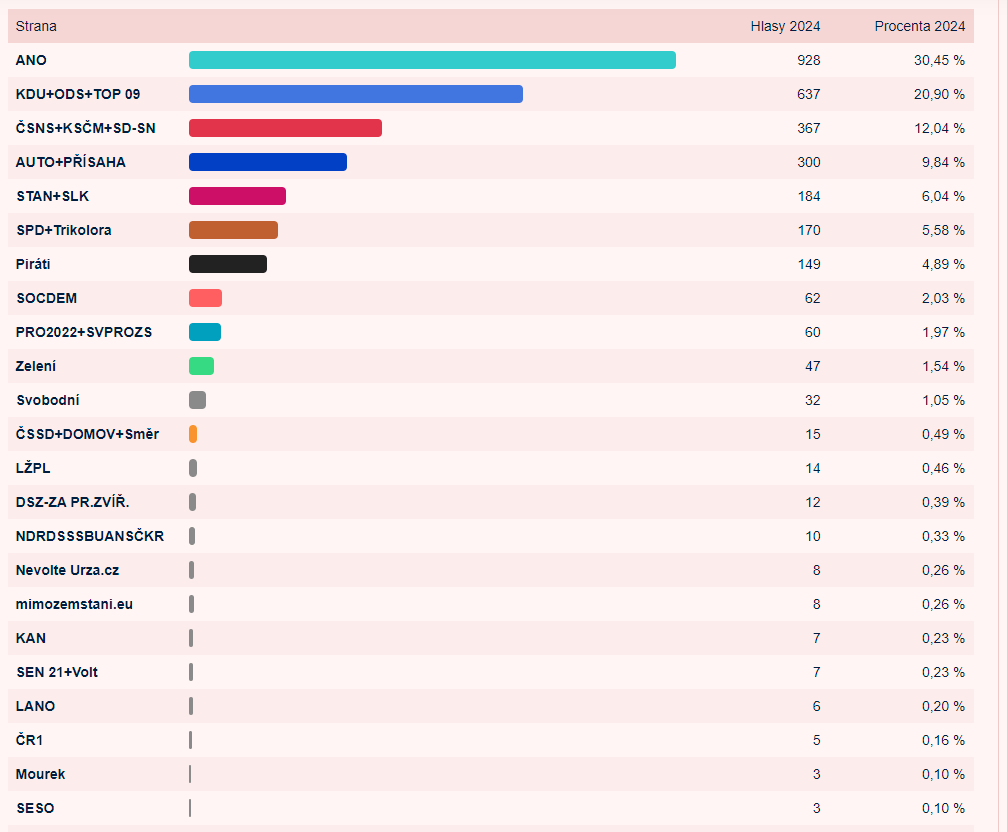The height and width of the screenshot is (832, 1007).
Task: Select the KDU+ODS+TOP 09 party name
Action: tap(78, 94)
